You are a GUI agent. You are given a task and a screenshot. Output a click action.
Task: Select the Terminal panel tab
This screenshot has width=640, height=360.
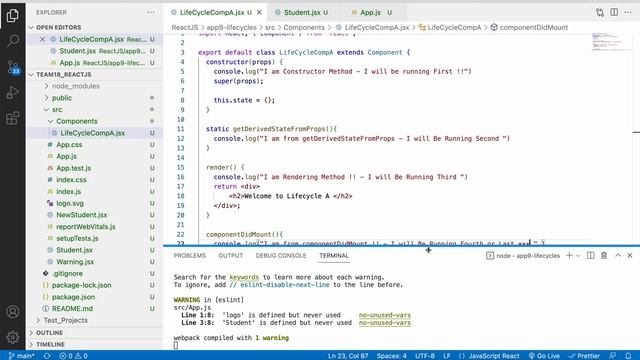point(334,256)
